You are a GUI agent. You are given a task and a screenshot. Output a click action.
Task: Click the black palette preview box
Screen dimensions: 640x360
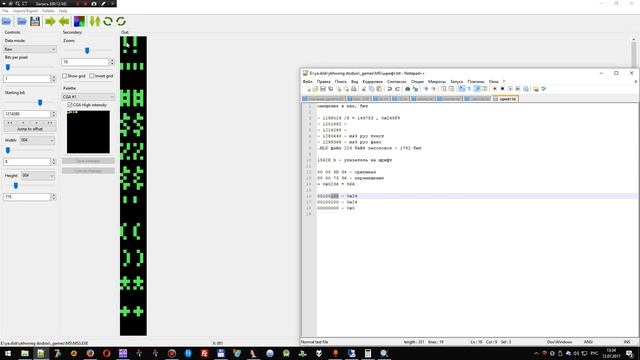point(88,132)
